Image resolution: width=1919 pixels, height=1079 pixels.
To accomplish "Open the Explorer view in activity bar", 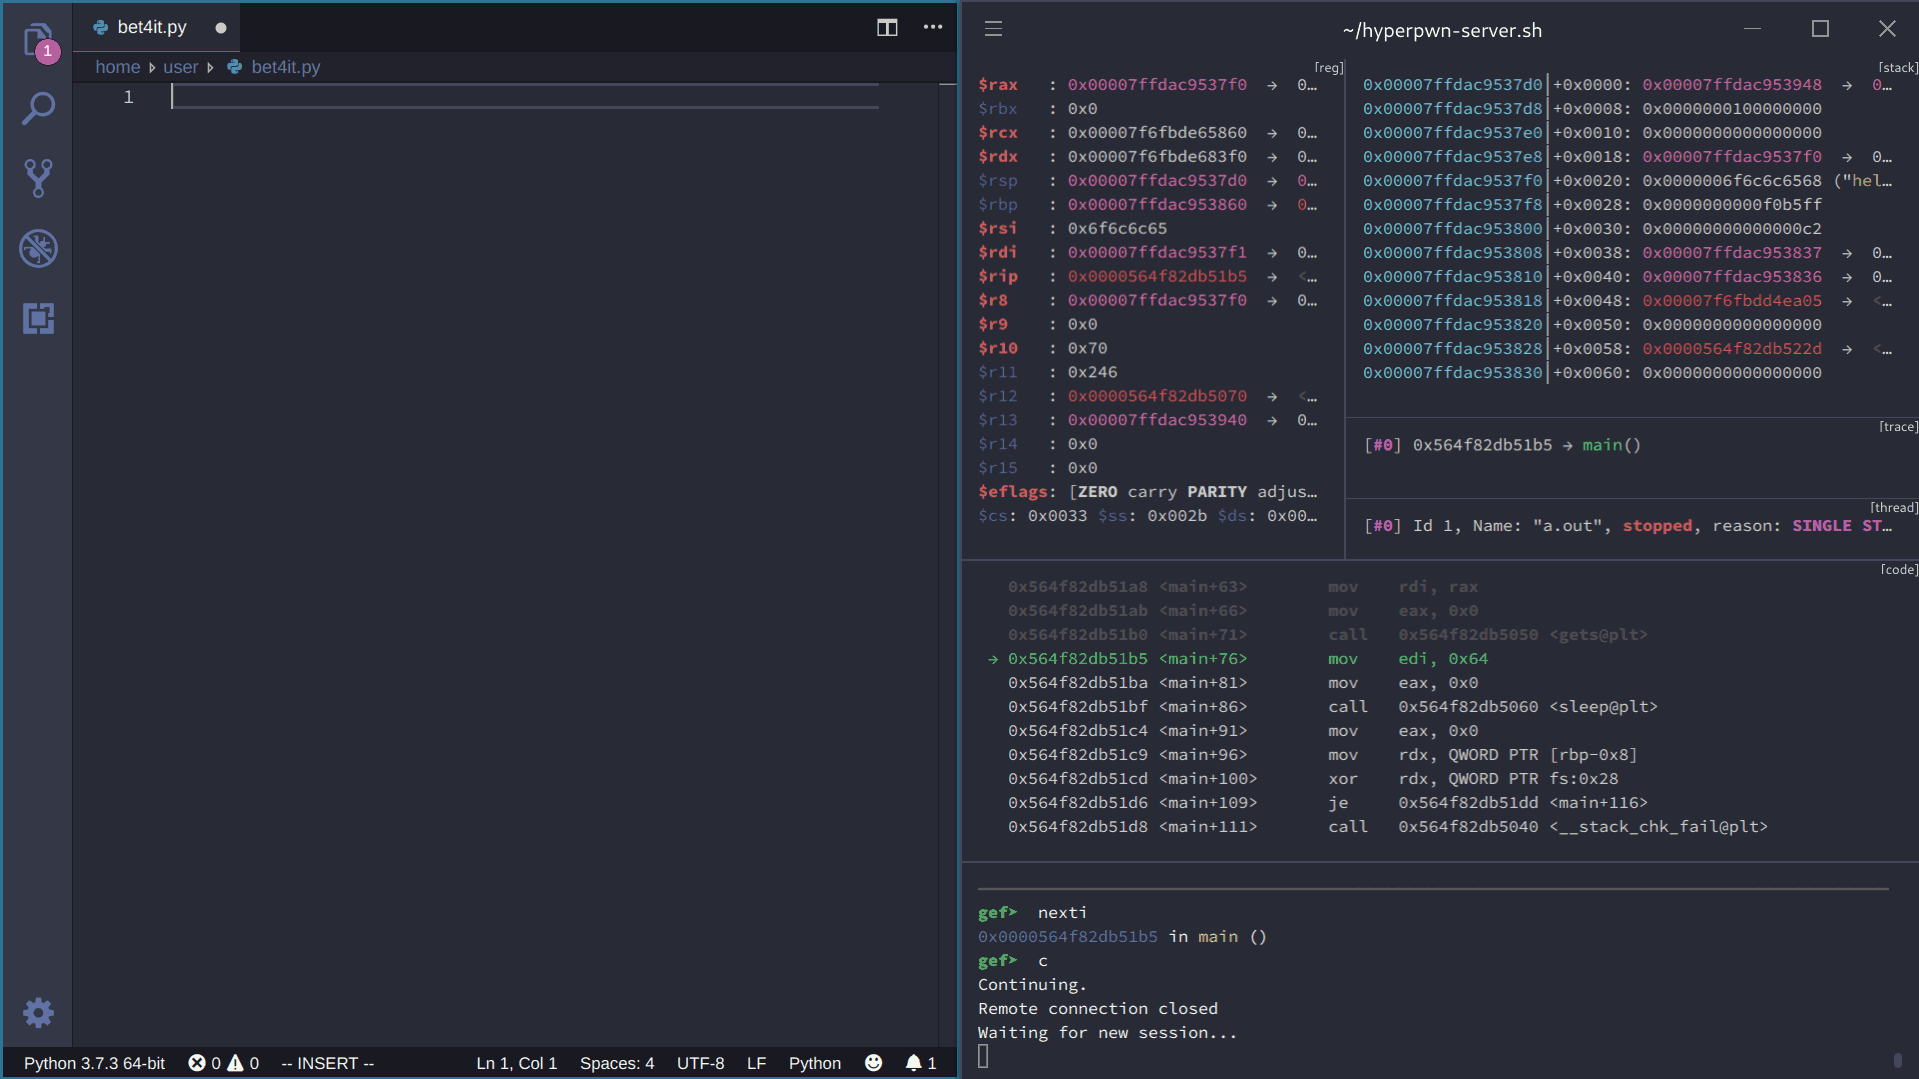I will (x=38, y=40).
